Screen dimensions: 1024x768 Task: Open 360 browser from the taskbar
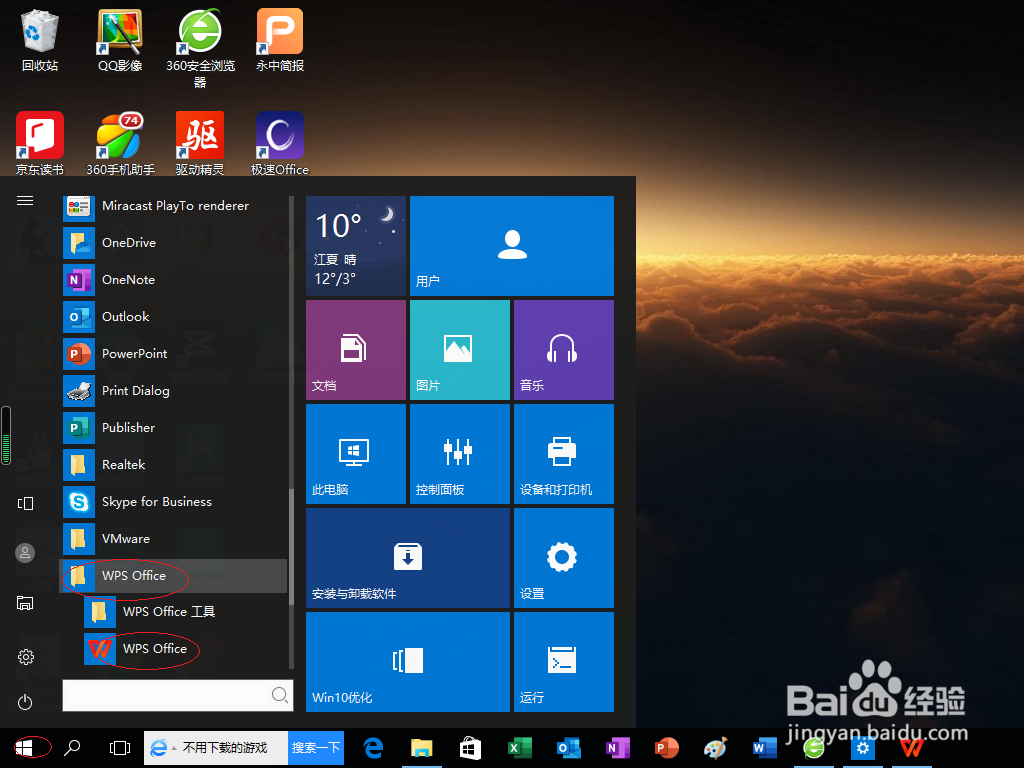pyautogui.click(x=814, y=747)
